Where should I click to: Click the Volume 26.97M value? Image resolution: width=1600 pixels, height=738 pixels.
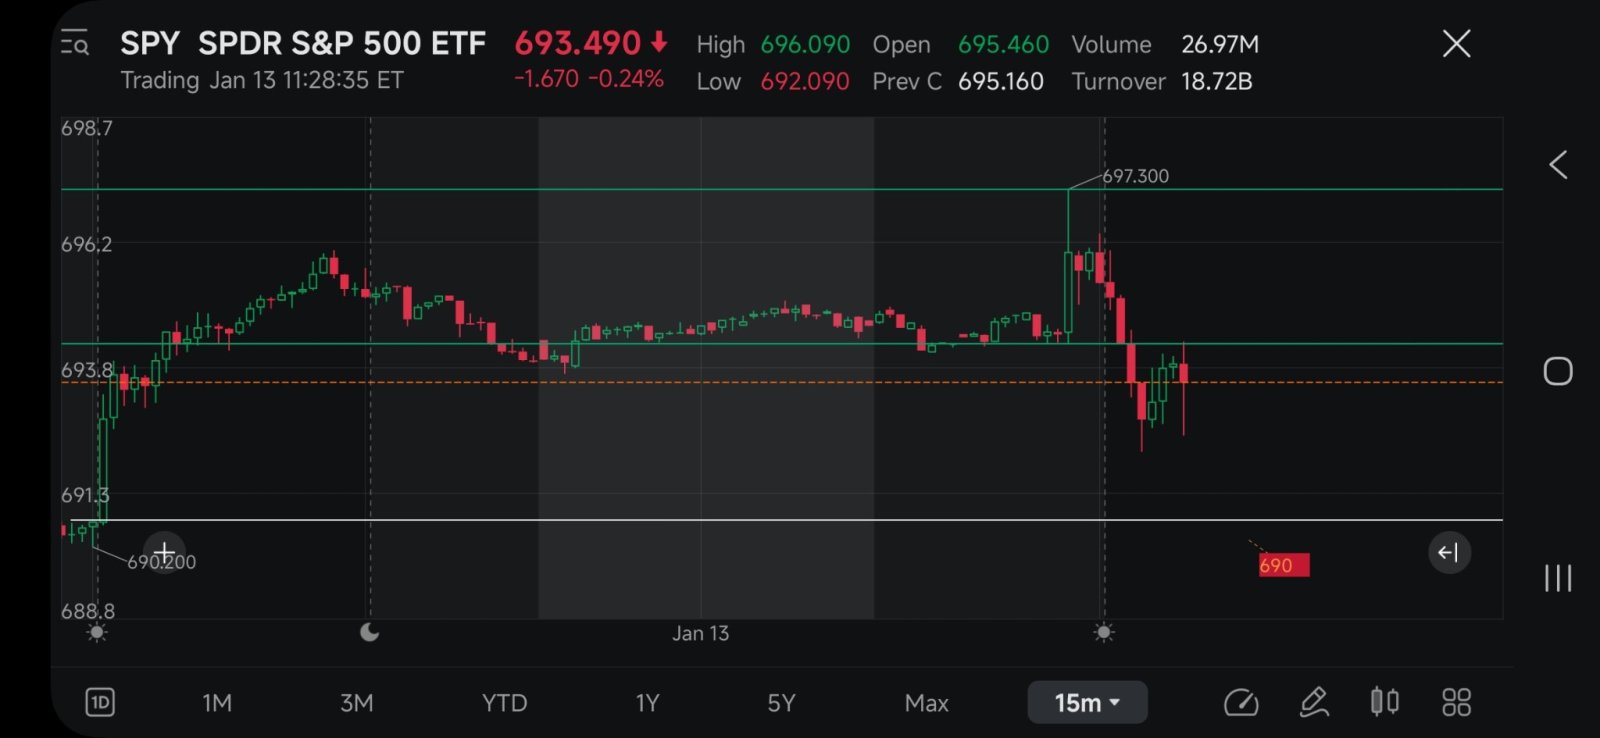1220,45
